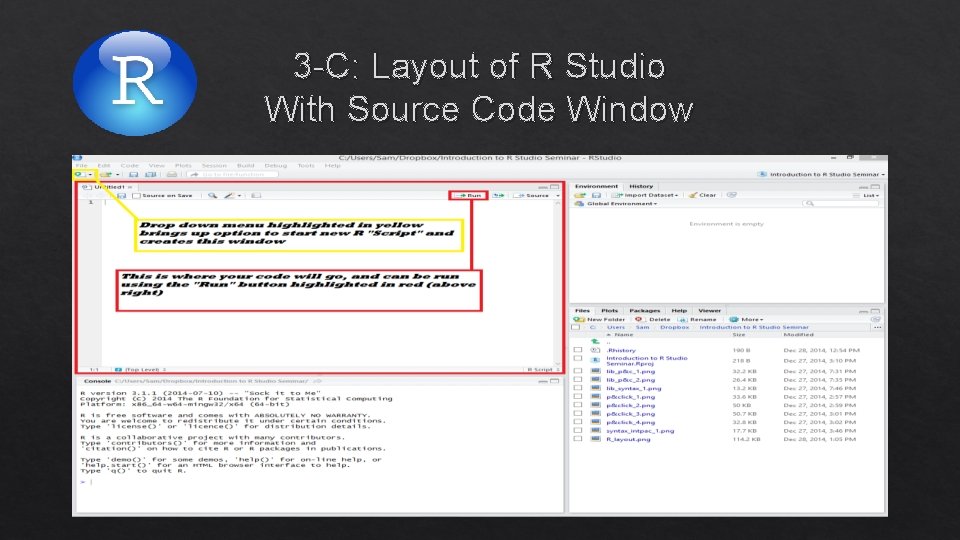Open the Debug menu
Screen dimensions: 960x540
(x=276, y=165)
